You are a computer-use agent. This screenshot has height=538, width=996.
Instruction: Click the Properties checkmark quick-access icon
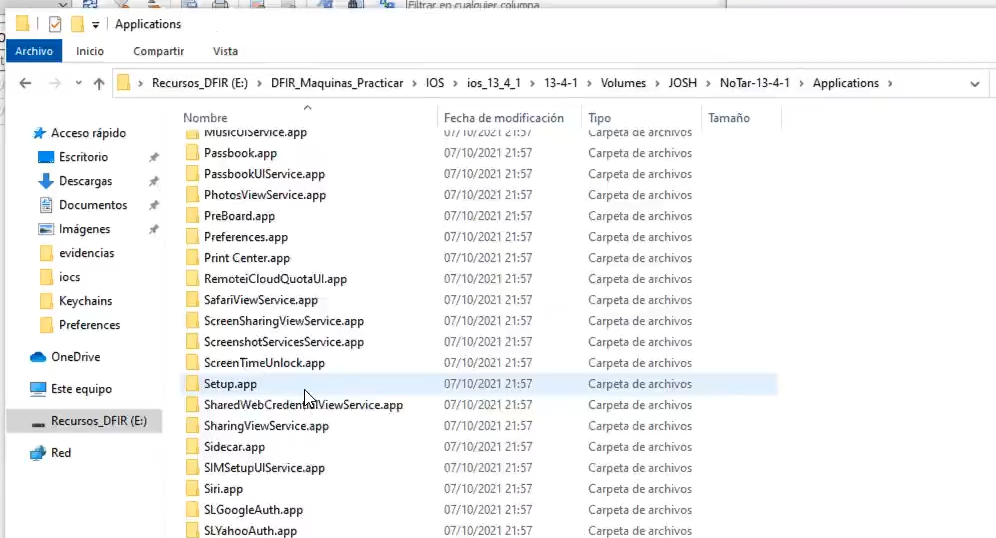[55, 24]
